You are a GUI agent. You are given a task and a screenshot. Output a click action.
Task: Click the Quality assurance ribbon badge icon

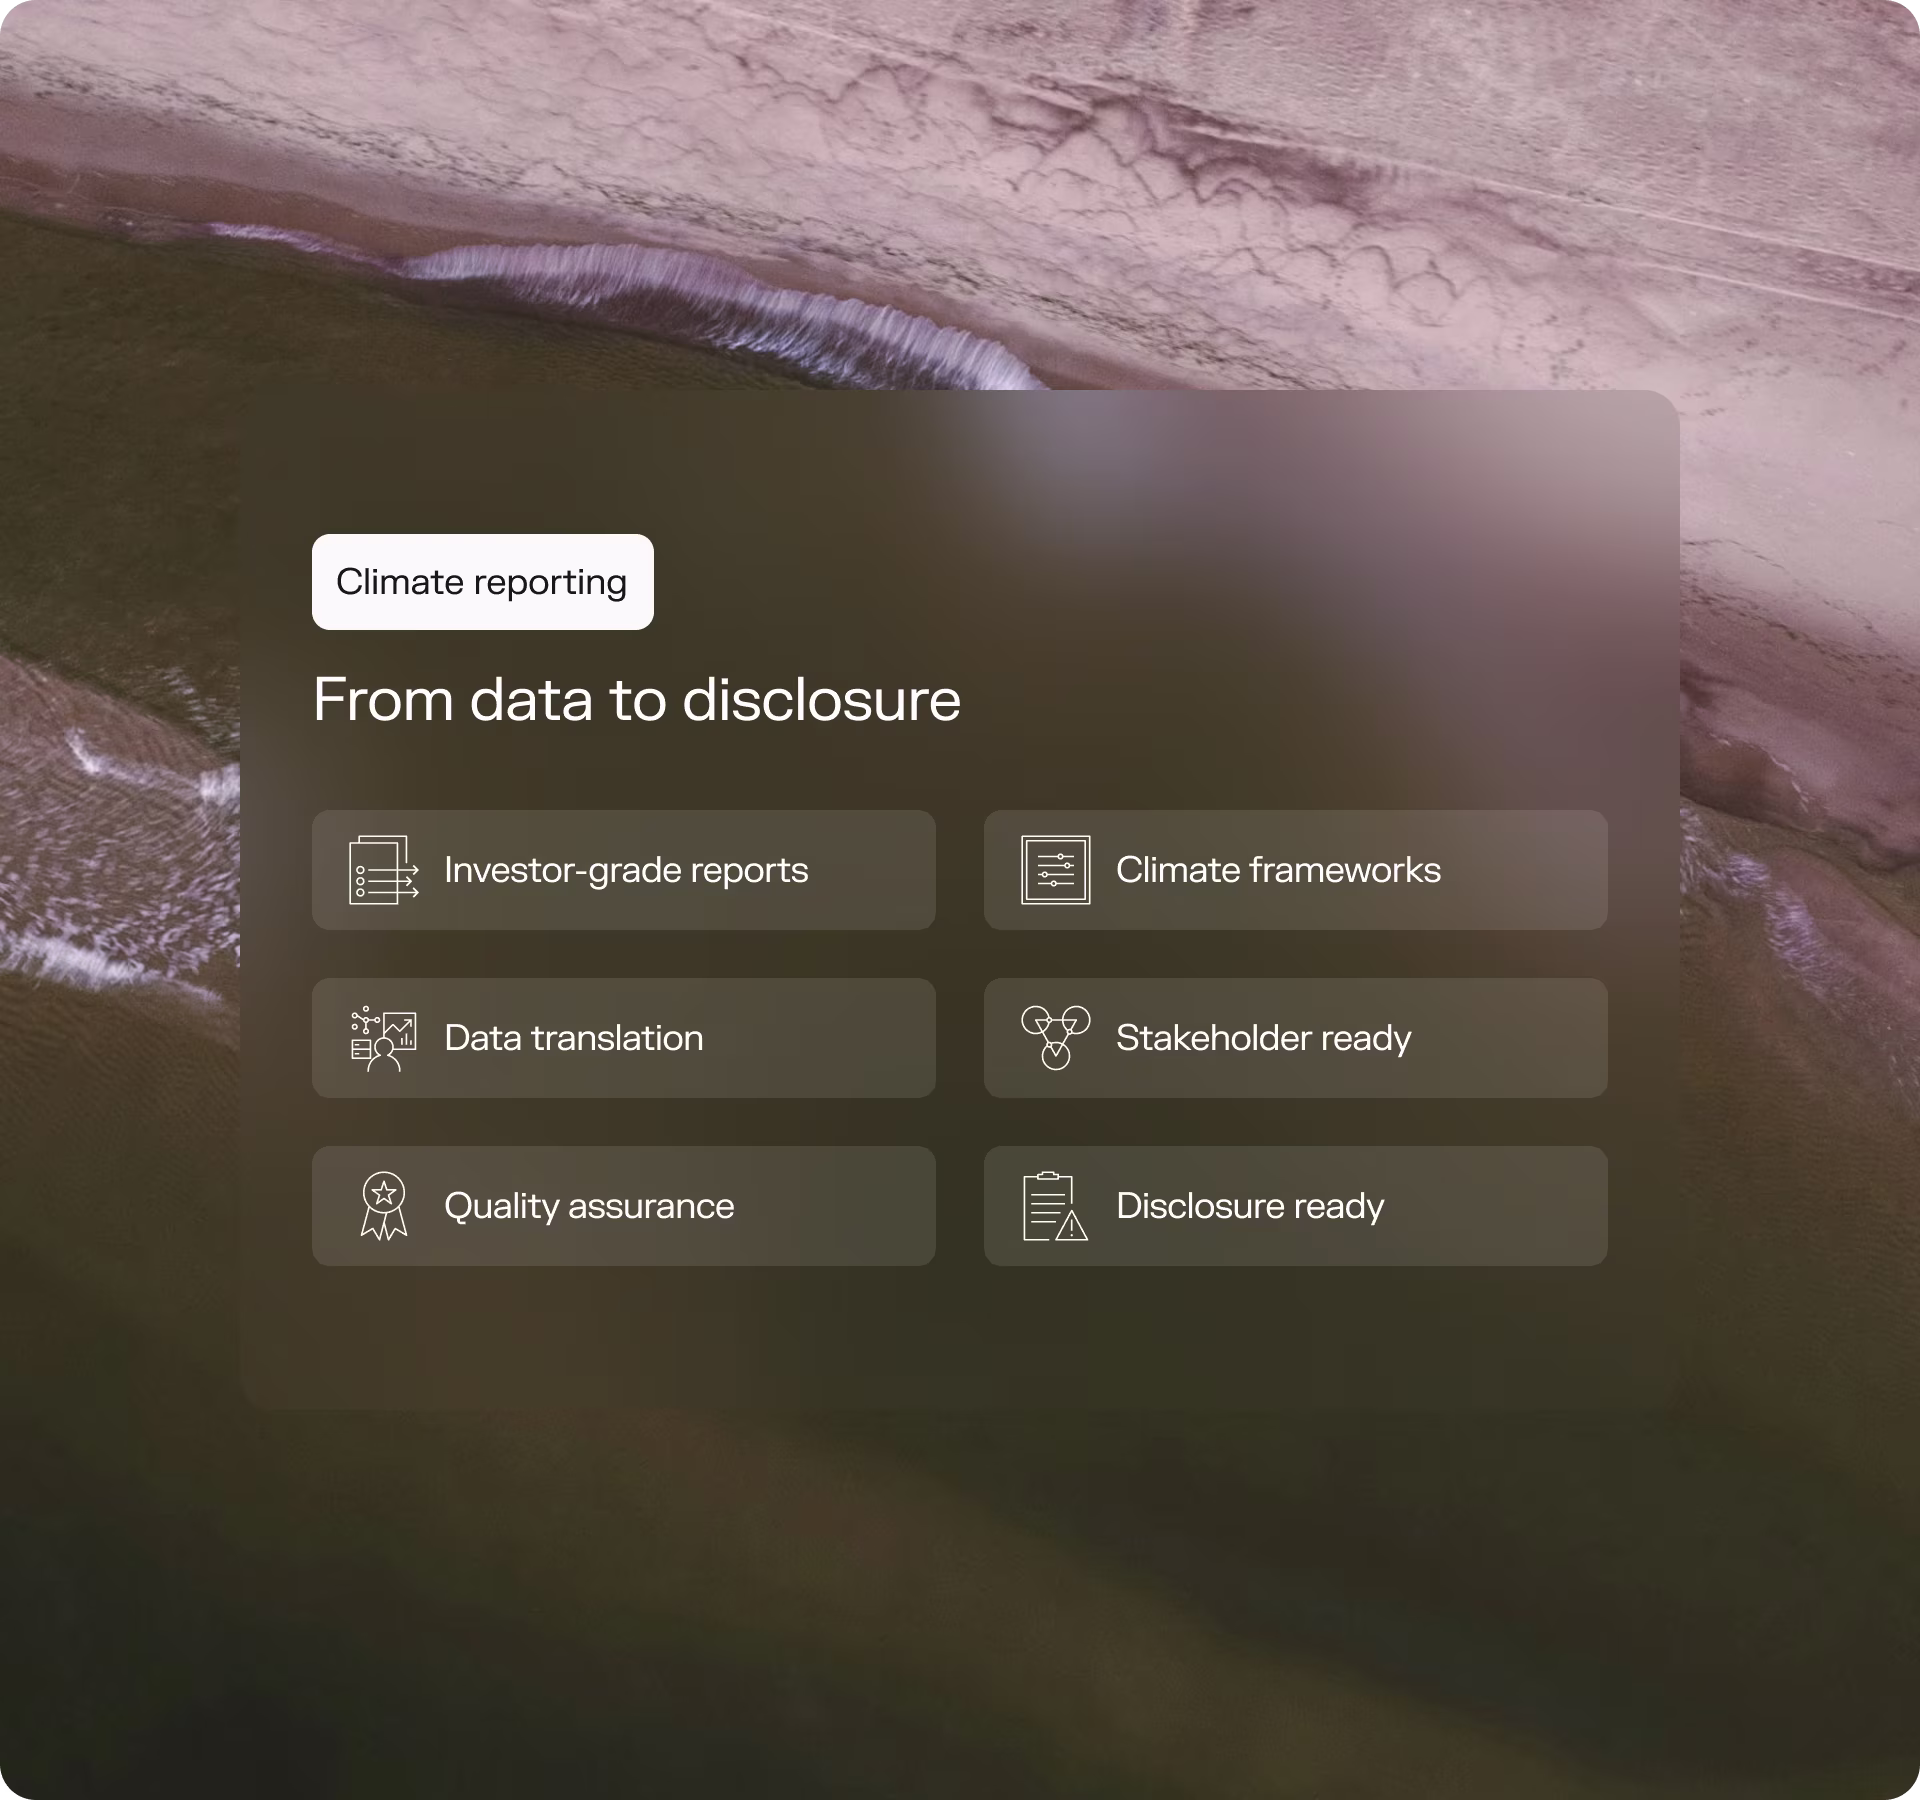(383, 1206)
